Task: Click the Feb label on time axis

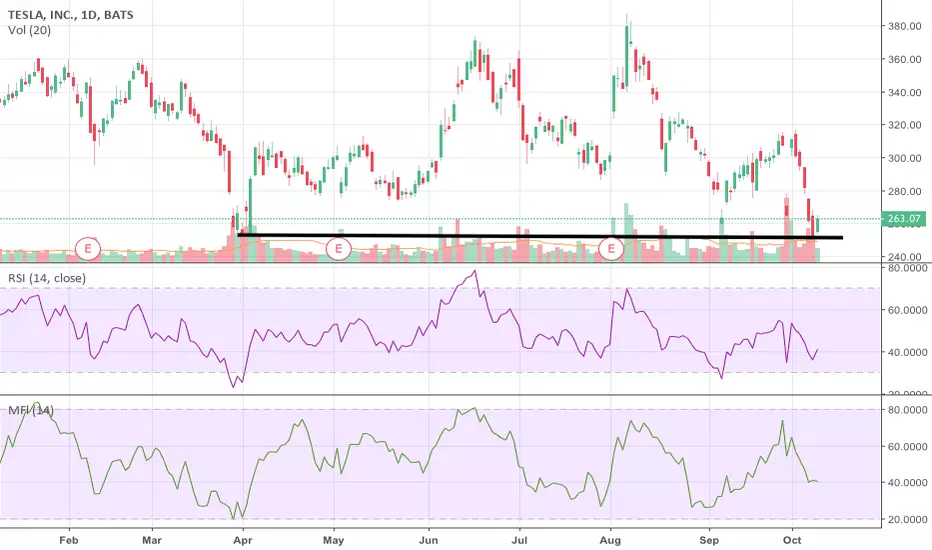Action: point(69,540)
